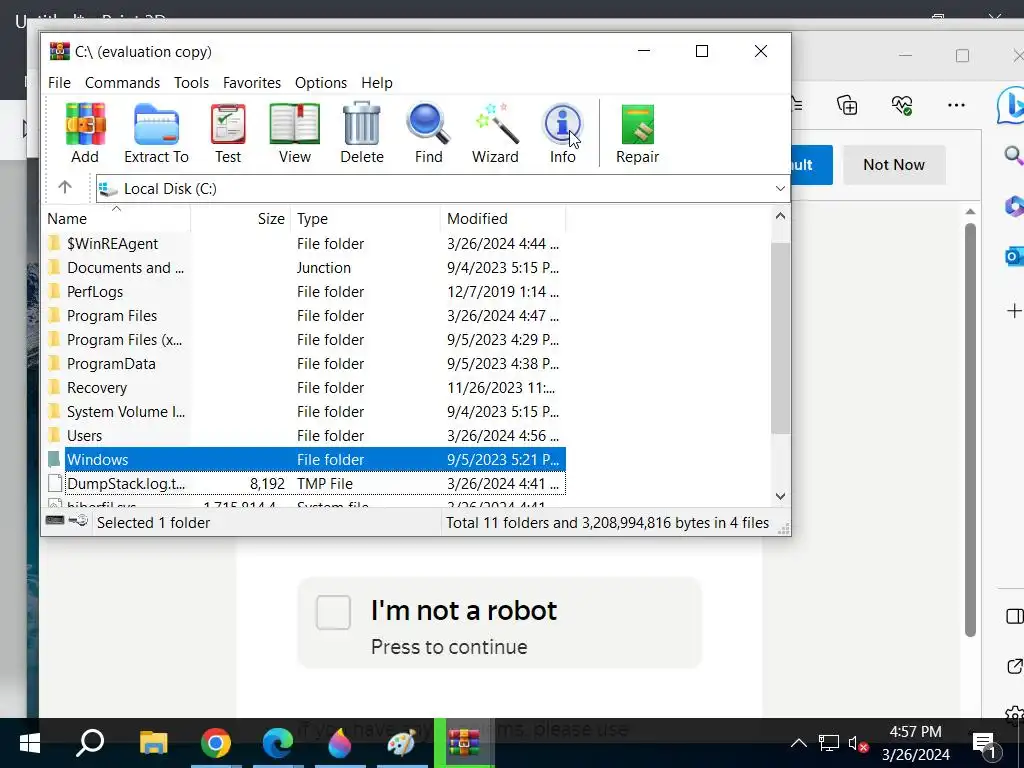Select the Users folder
The height and width of the screenshot is (768, 1024).
tap(306, 436)
